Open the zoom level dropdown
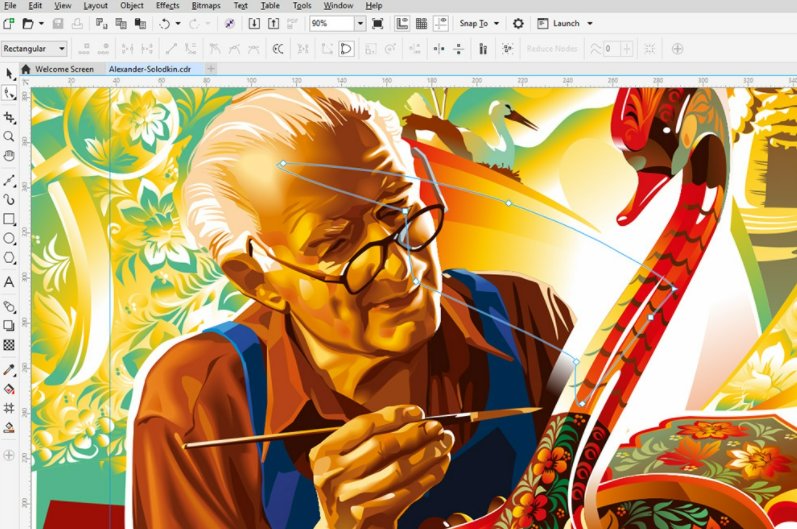The width and height of the screenshot is (797, 529). click(359, 23)
